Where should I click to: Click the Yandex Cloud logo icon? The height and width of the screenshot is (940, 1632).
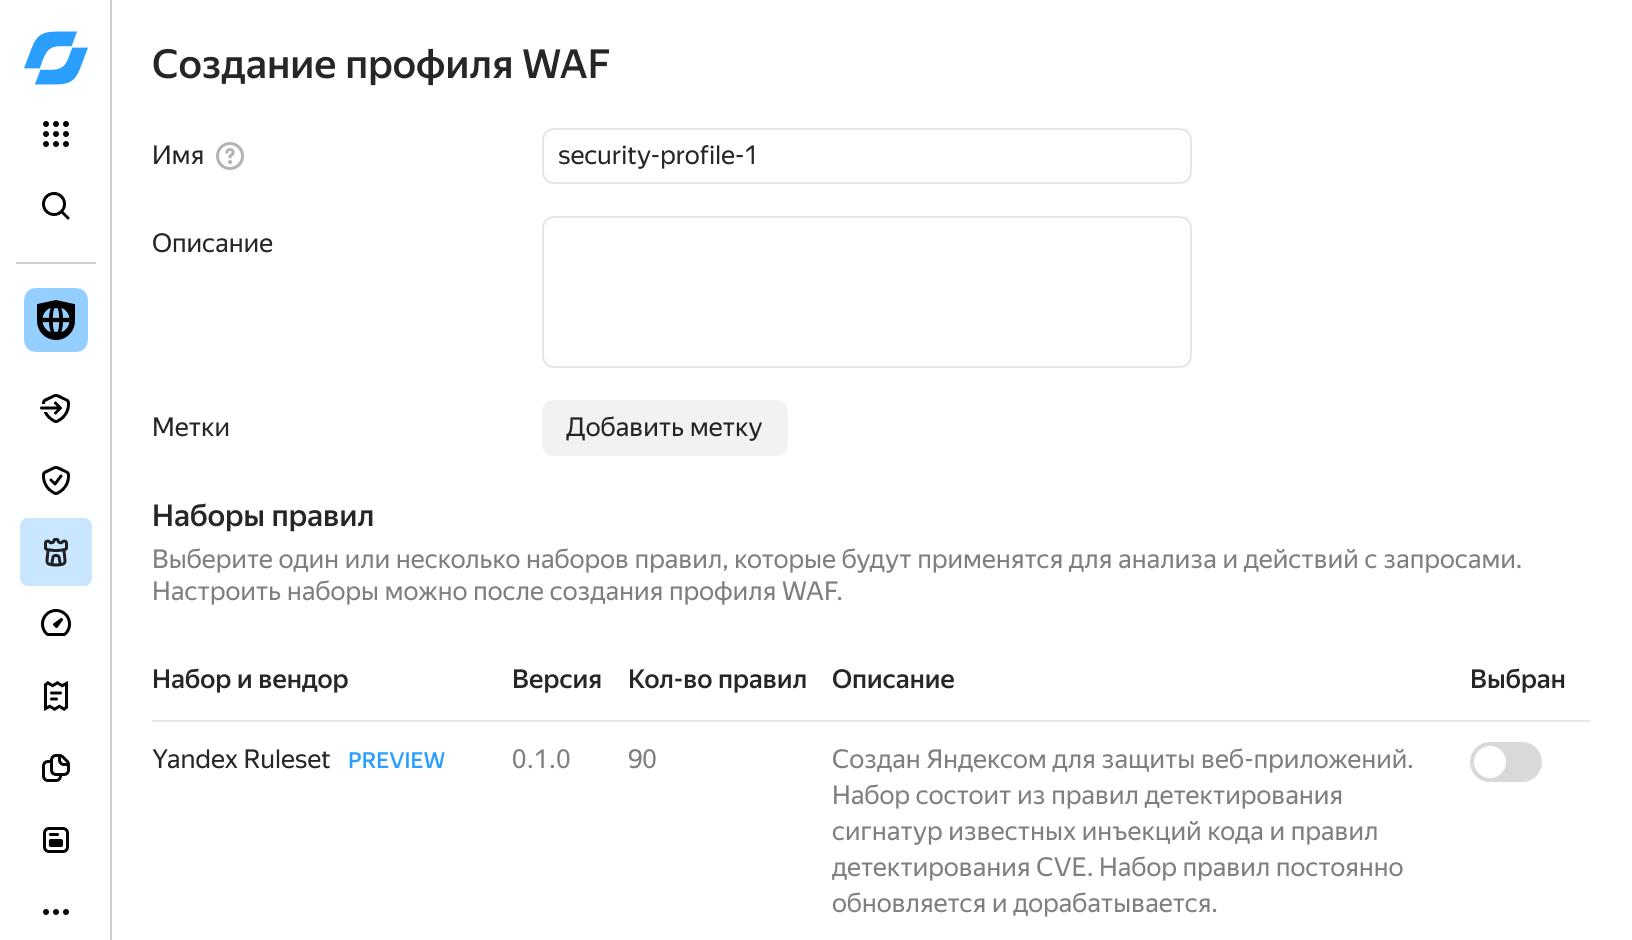56,57
